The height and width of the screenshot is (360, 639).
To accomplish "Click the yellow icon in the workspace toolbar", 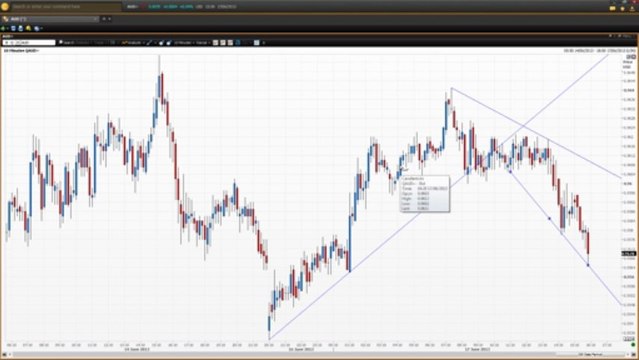I will (x=28, y=28).
